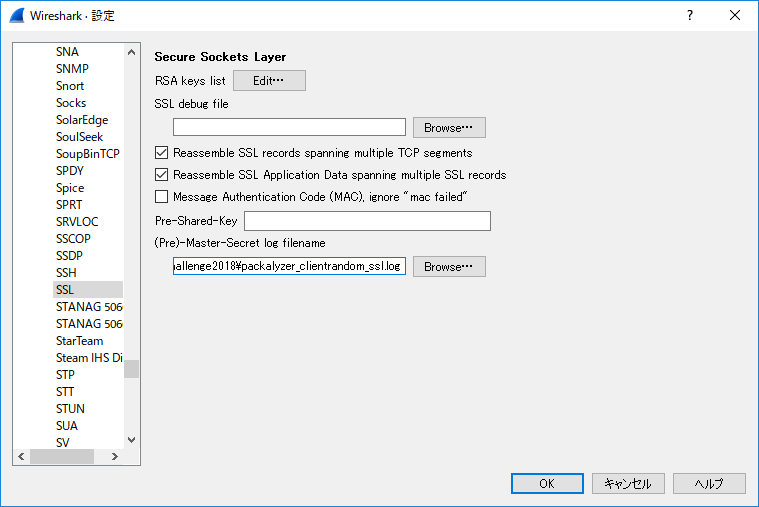This screenshot has width=759, height=507.
Task: Select the first STANAG 506 entry
Action: click(x=89, y=307)
